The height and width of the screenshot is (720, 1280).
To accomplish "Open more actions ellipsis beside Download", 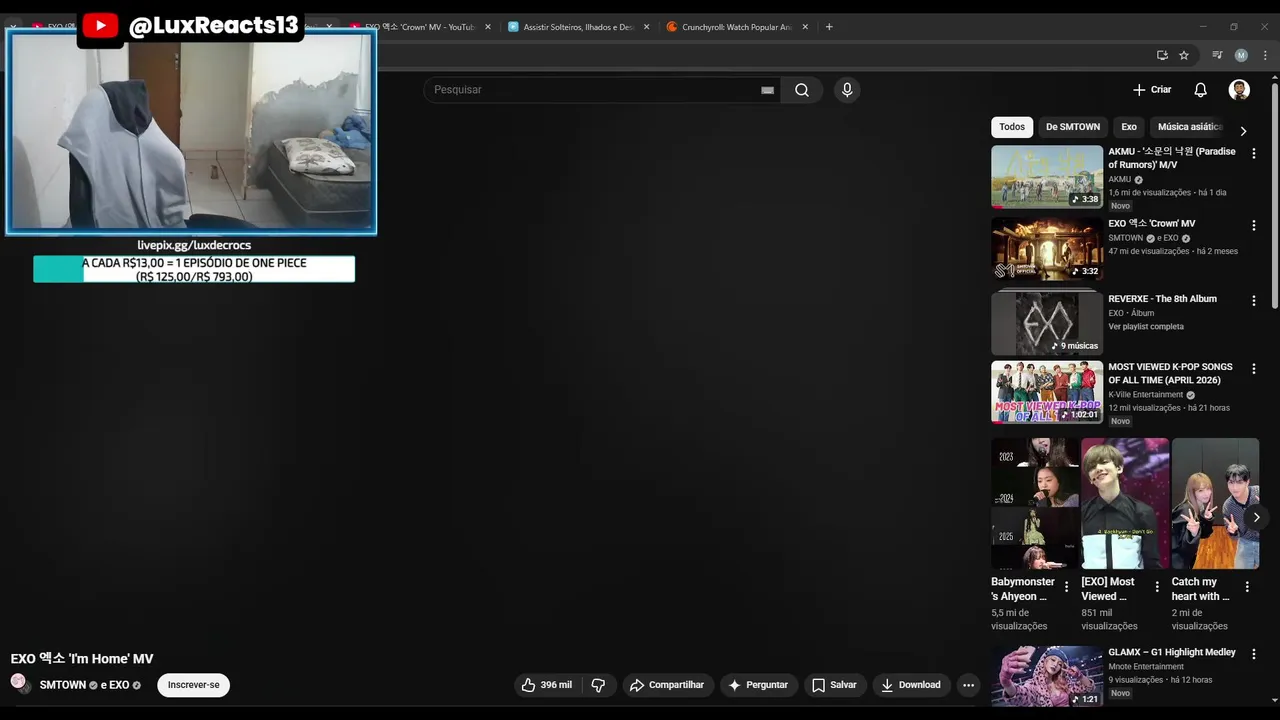I will point(968,685).
